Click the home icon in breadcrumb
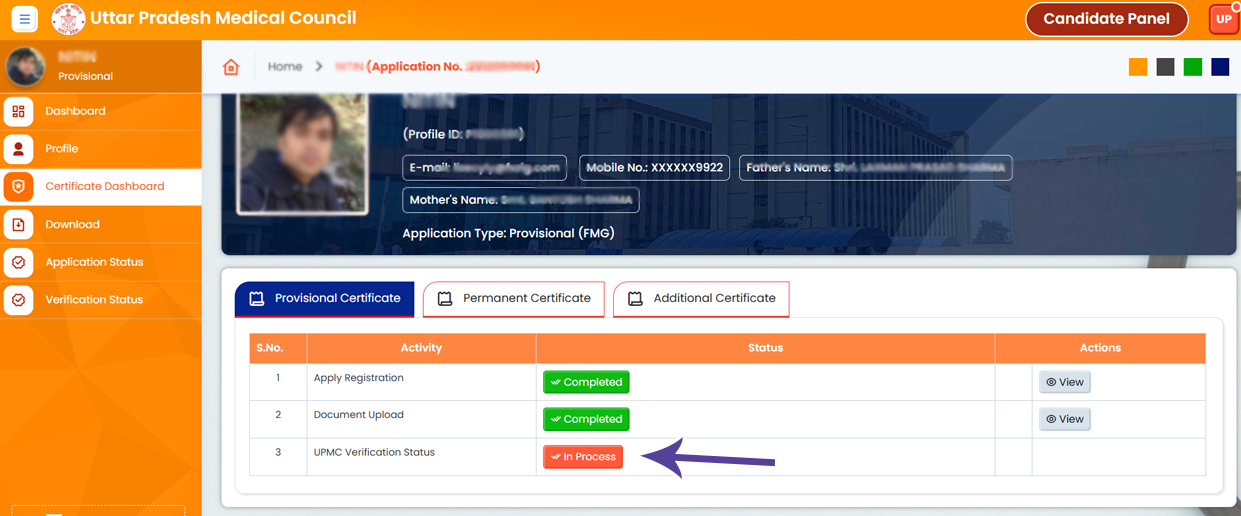 pos(231,67)
